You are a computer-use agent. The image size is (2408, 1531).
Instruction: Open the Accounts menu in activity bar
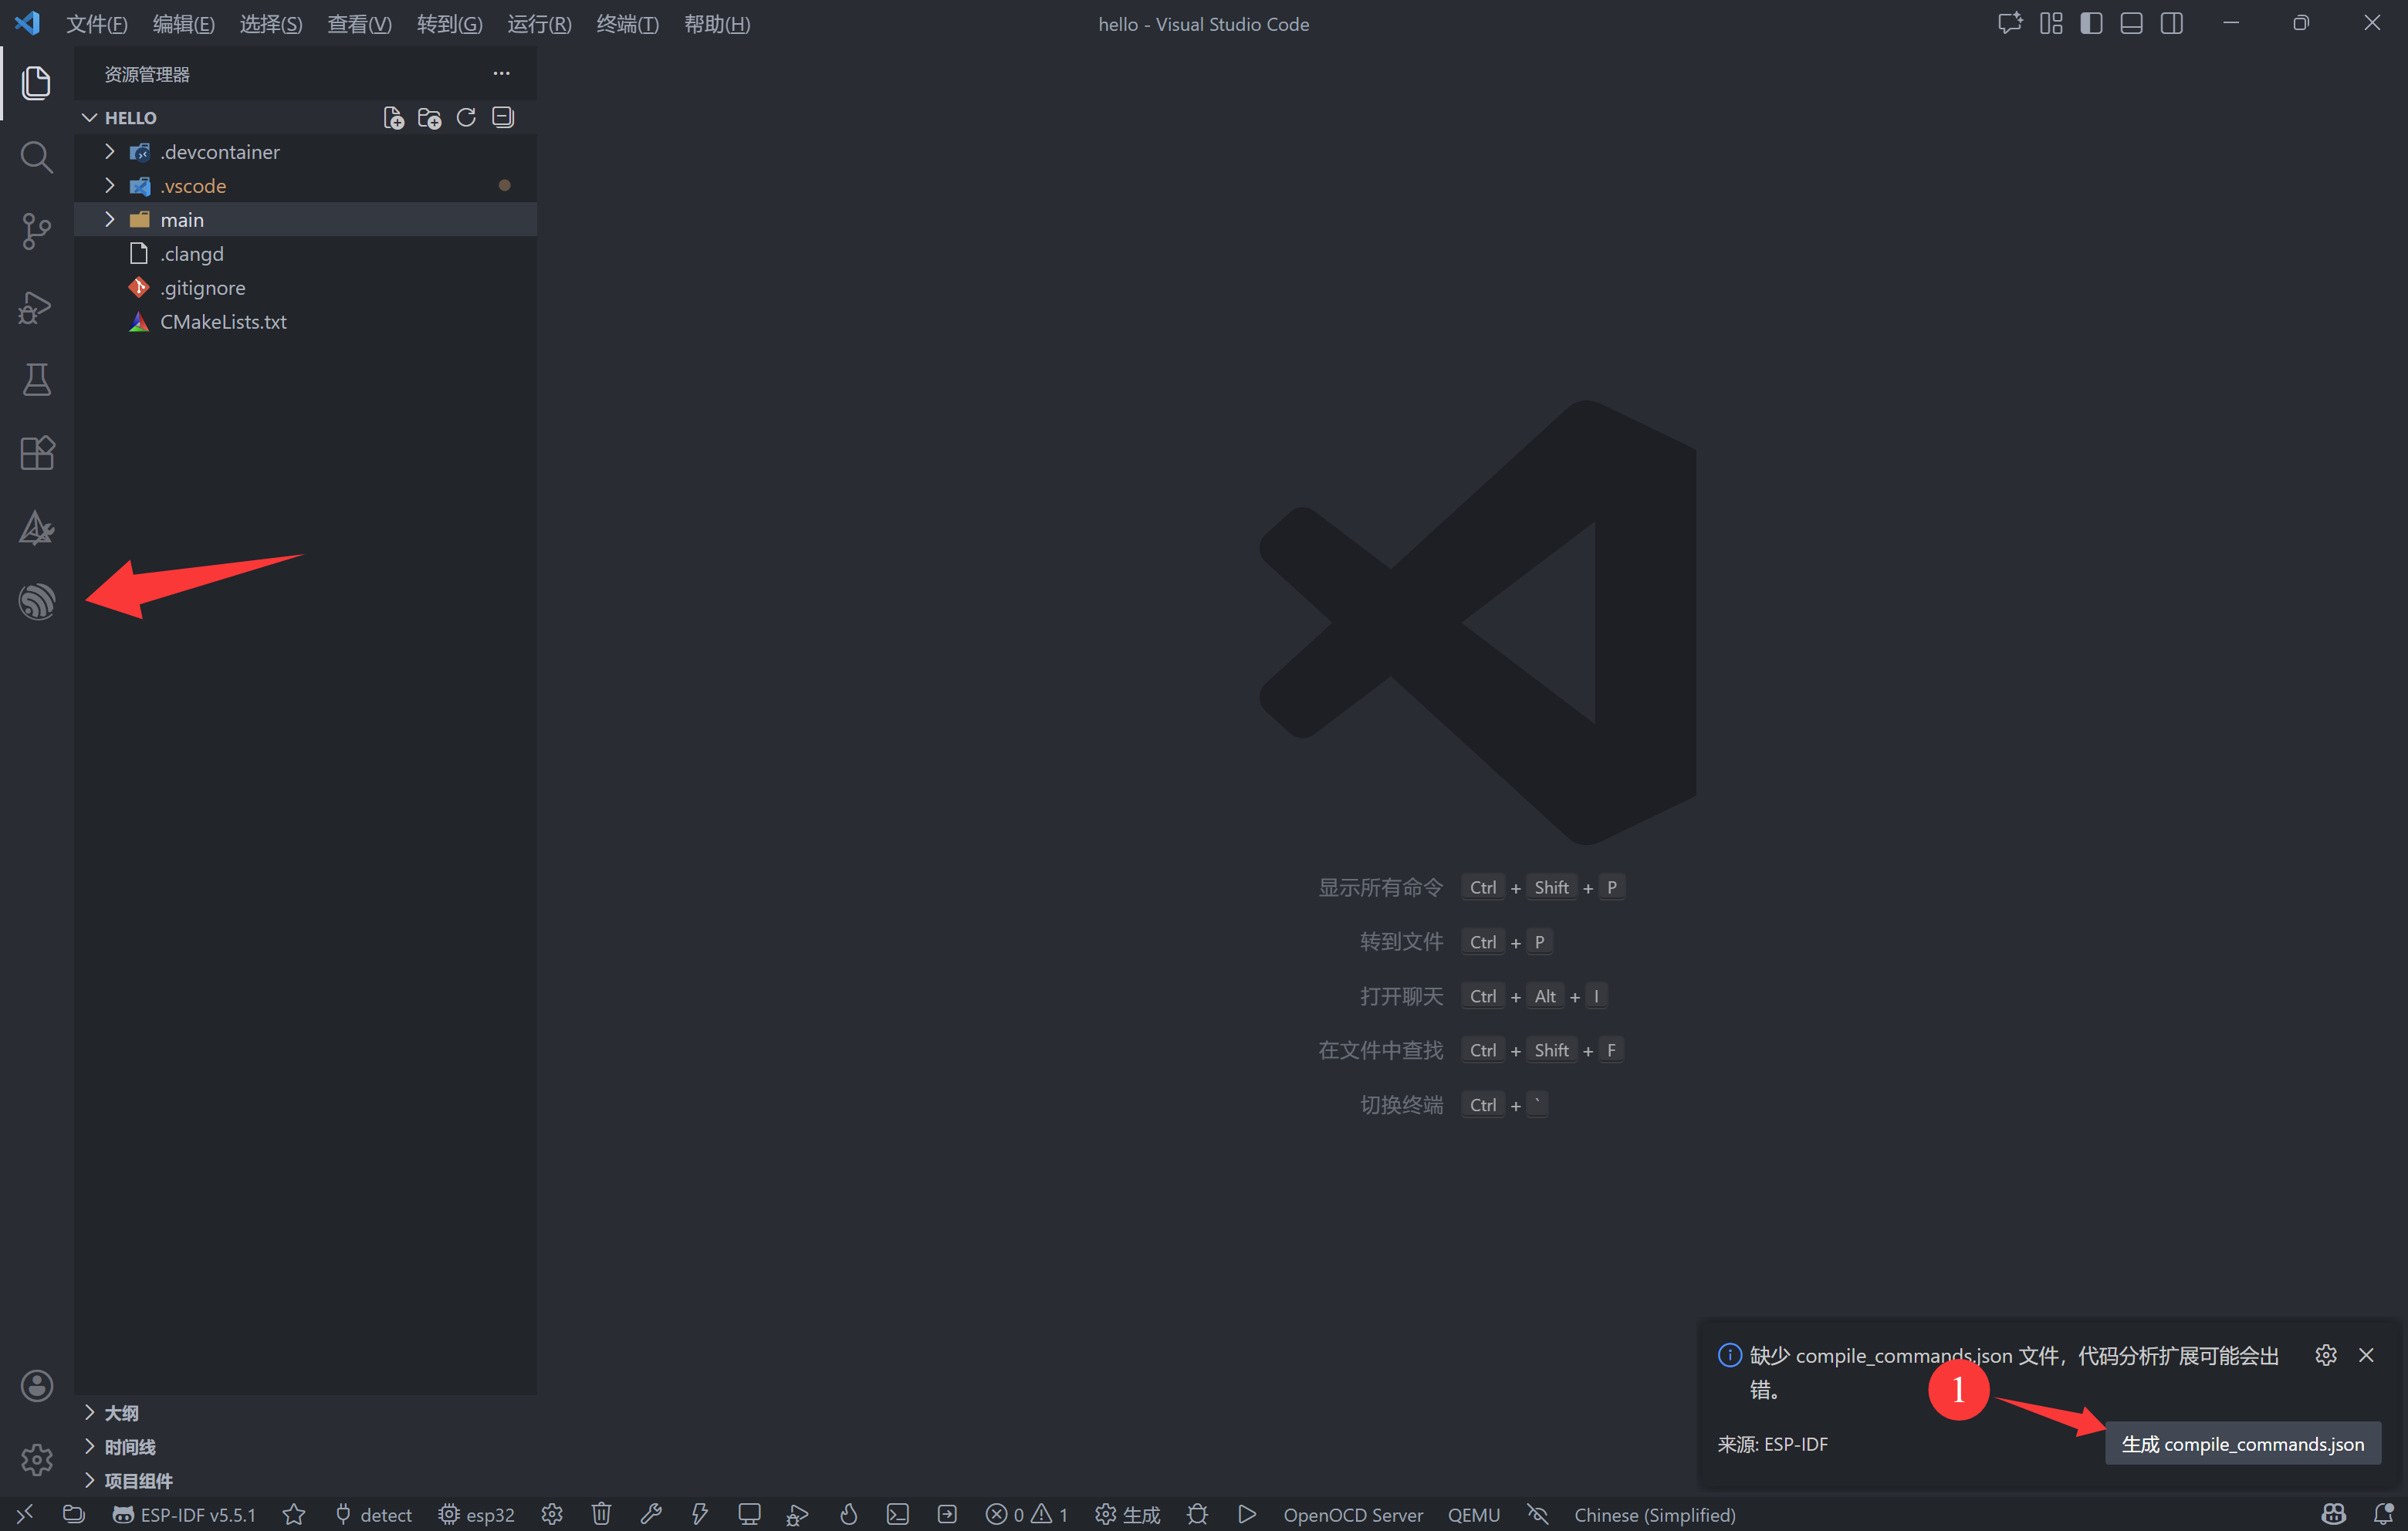tap(36, 1385)
